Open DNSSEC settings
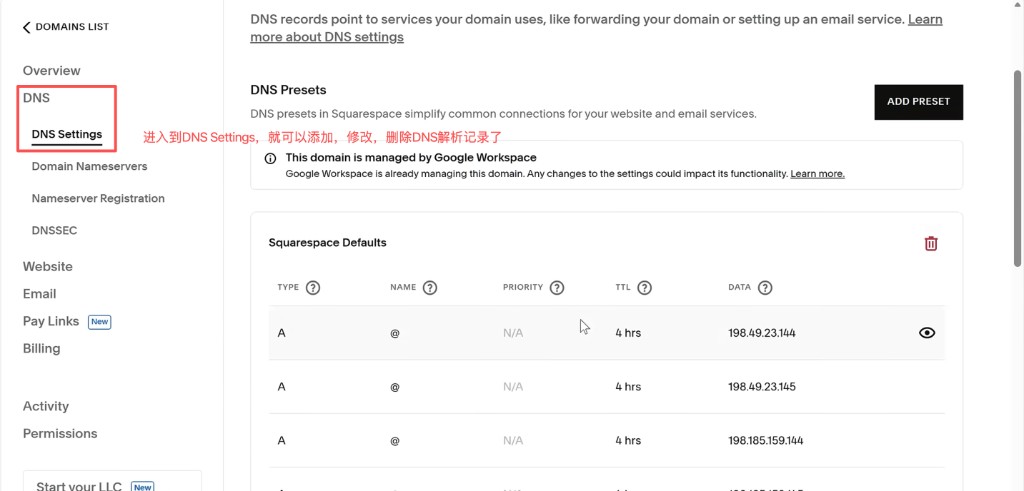1024x491 pixels. click(x=54, y=230)
